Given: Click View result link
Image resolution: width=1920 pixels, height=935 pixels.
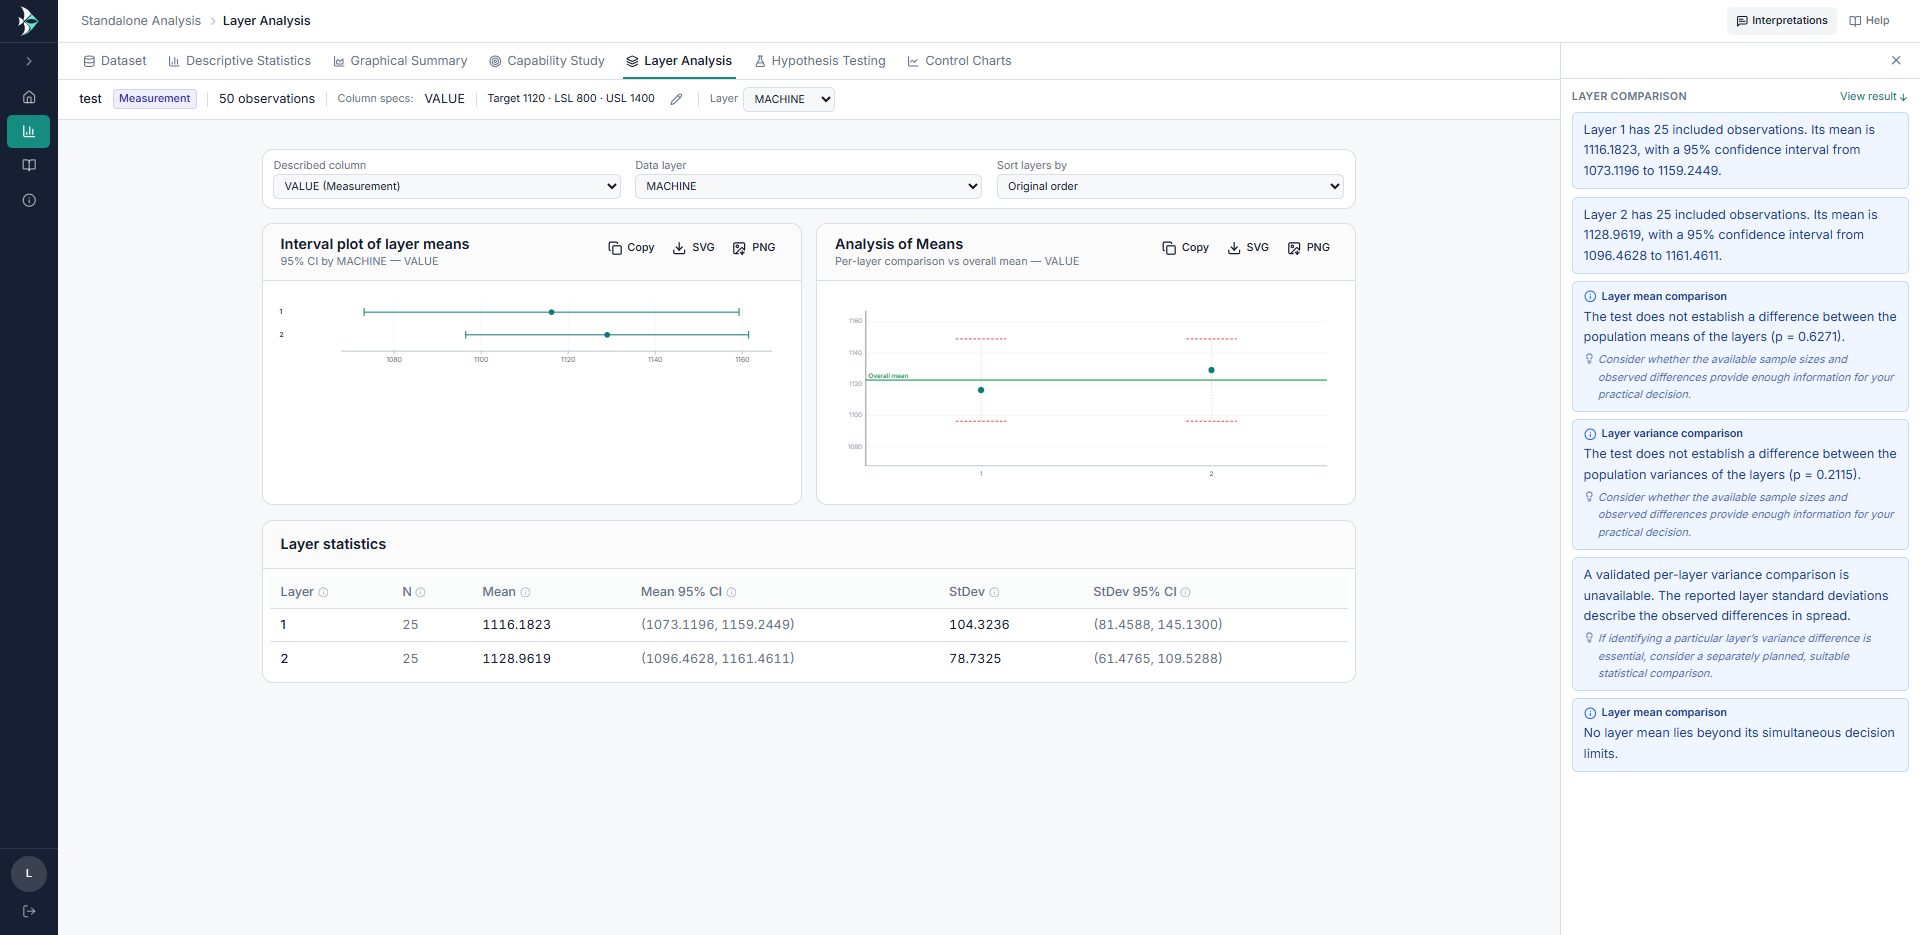Looking at the screenshot, I should click(1873, 97).
